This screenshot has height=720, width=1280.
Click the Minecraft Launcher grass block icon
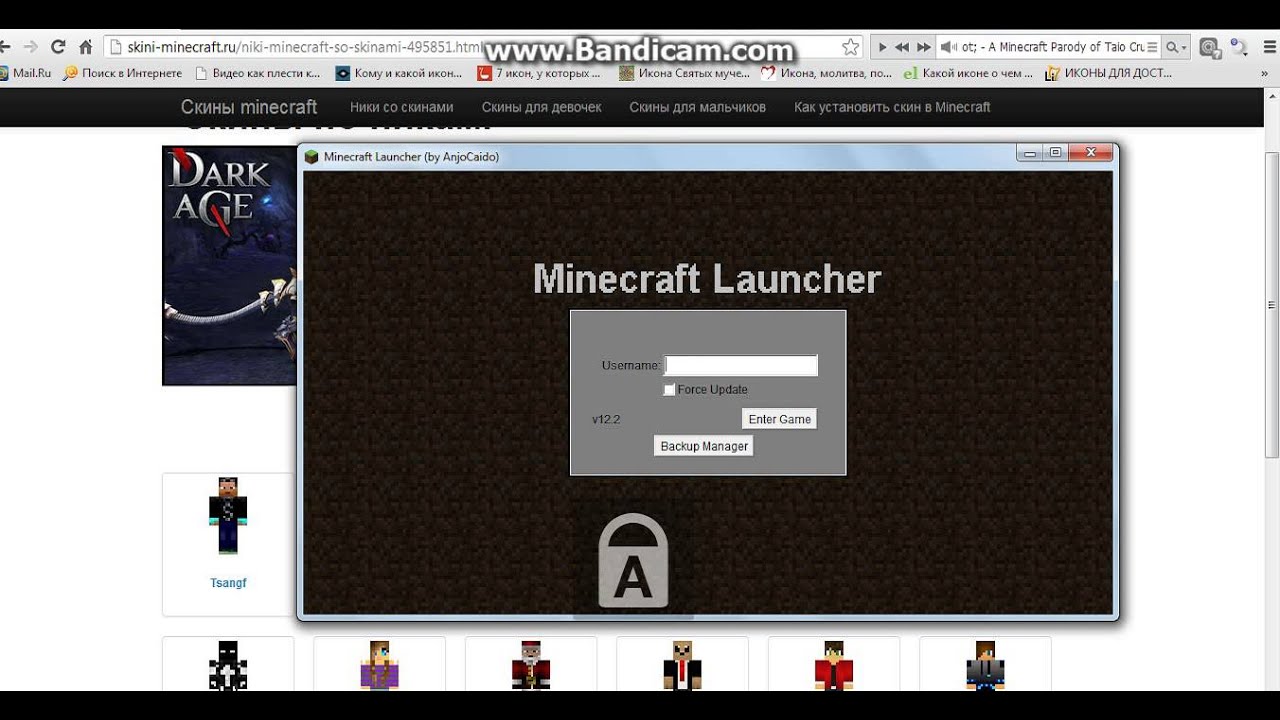click(311, 157)
